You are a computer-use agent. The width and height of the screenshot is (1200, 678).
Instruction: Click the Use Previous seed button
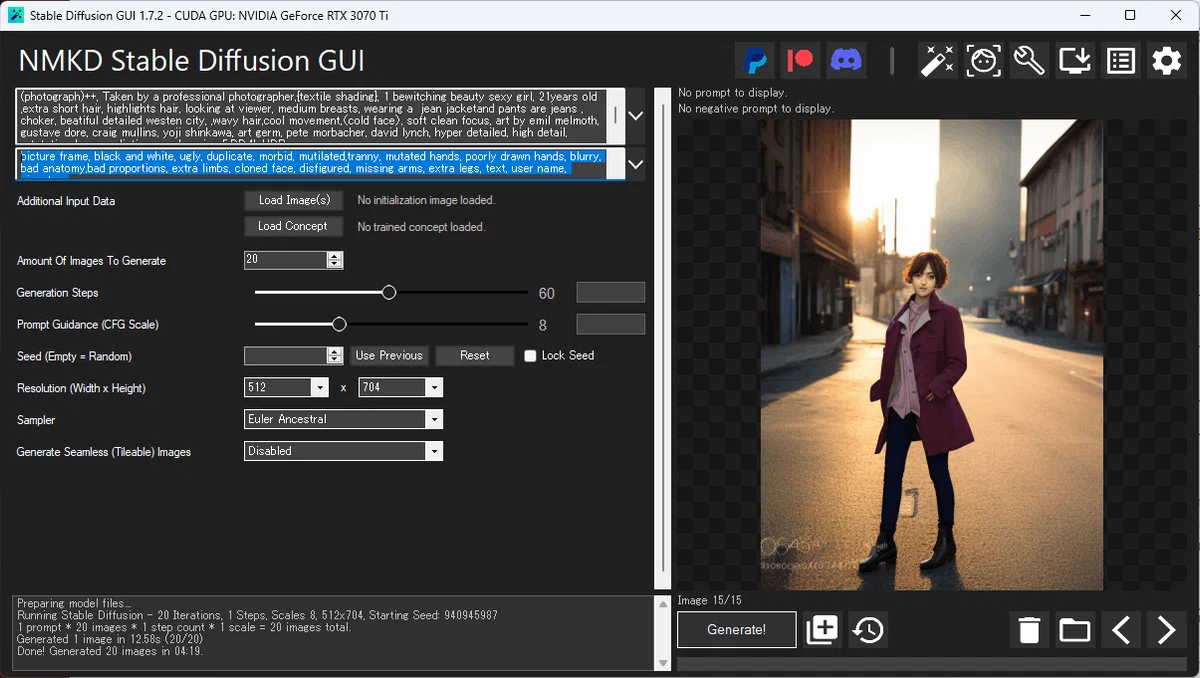pos(389,356)
